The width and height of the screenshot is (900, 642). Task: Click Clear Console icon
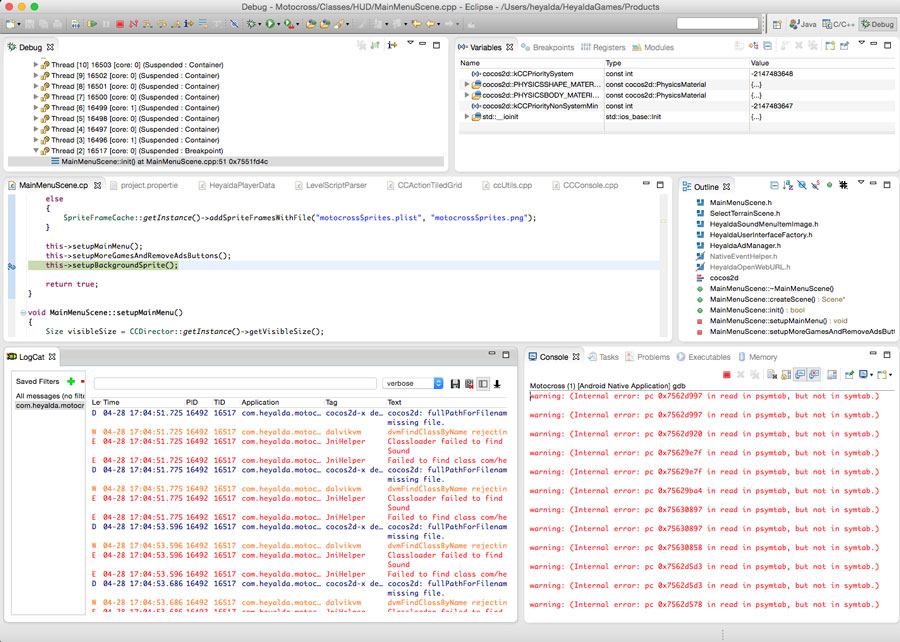coord(772,375)
